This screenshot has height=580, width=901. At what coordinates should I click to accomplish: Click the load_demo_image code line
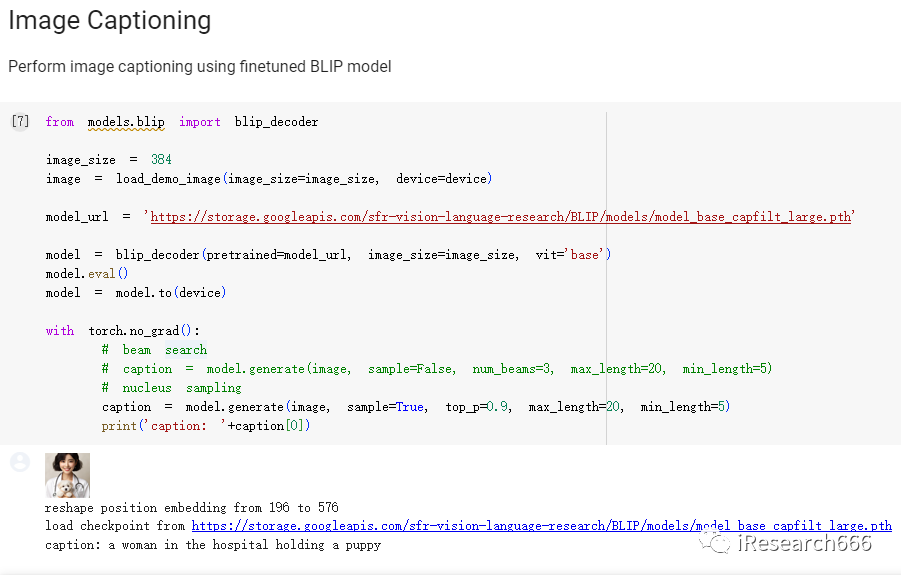click(x=269, y=179)
